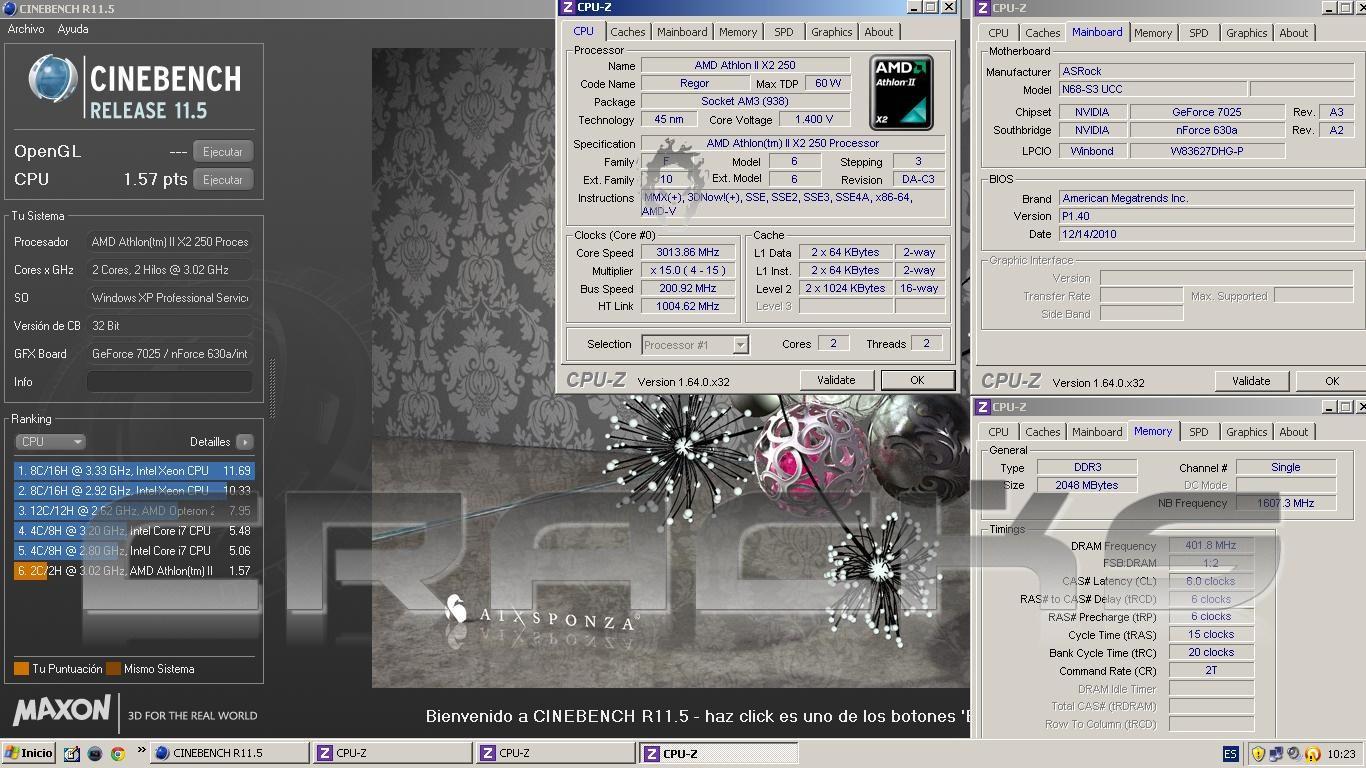Viewport: 1366px width, 768px height.
Task: Run the CPU test with Ejecutar
Action: (223, 180)
